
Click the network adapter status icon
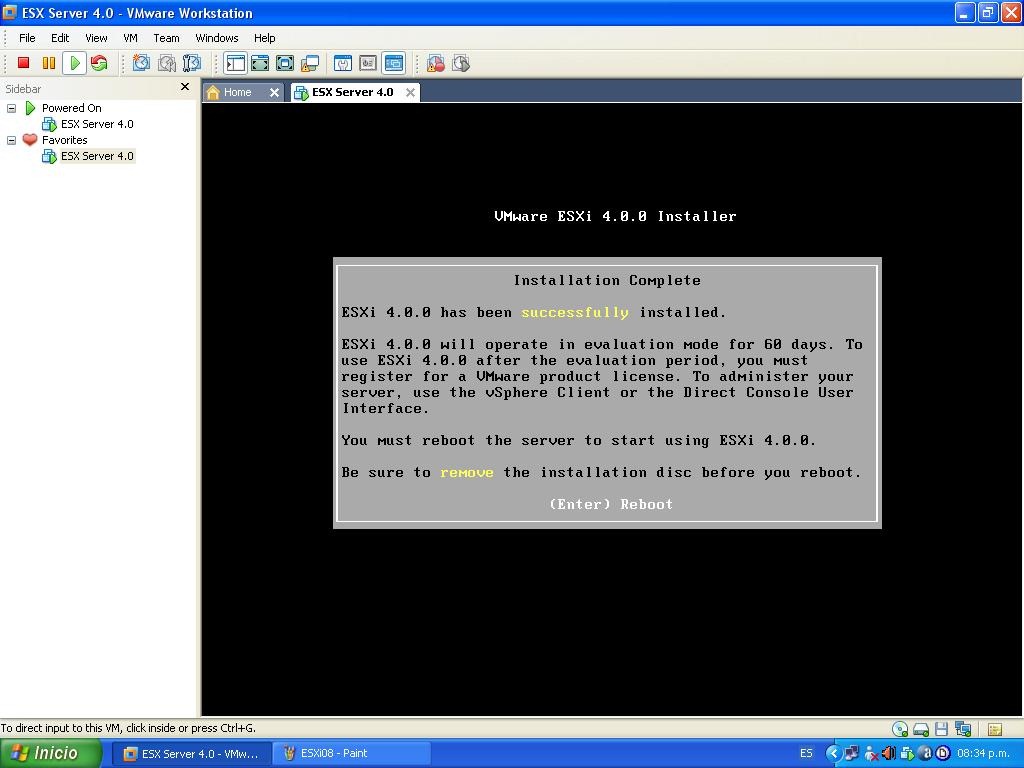click(963, 729)
